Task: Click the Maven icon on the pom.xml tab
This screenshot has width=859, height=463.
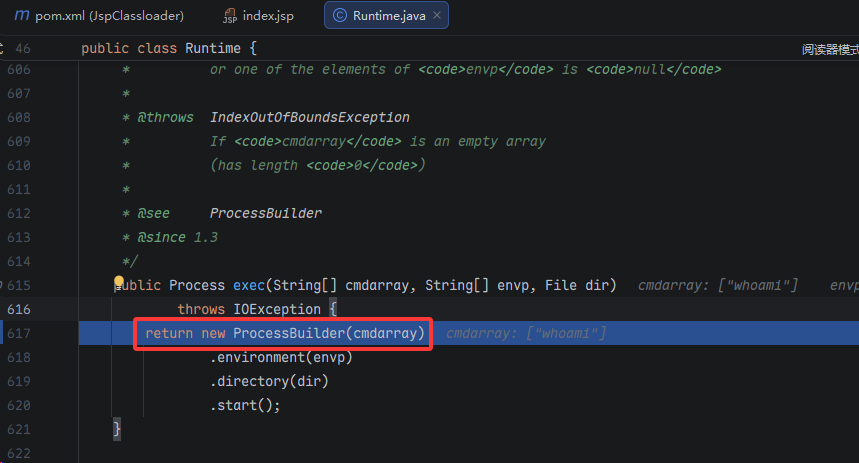Action: [x=21, y=16]
